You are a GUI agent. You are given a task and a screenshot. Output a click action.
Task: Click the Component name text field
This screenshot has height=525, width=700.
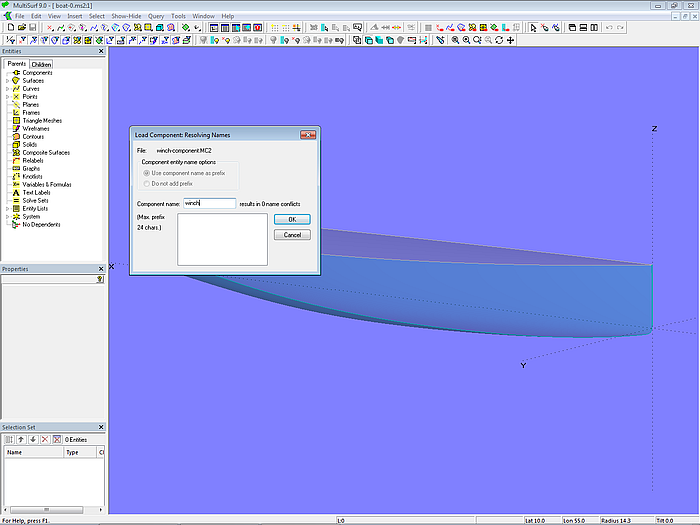click(x=209, y=203)
